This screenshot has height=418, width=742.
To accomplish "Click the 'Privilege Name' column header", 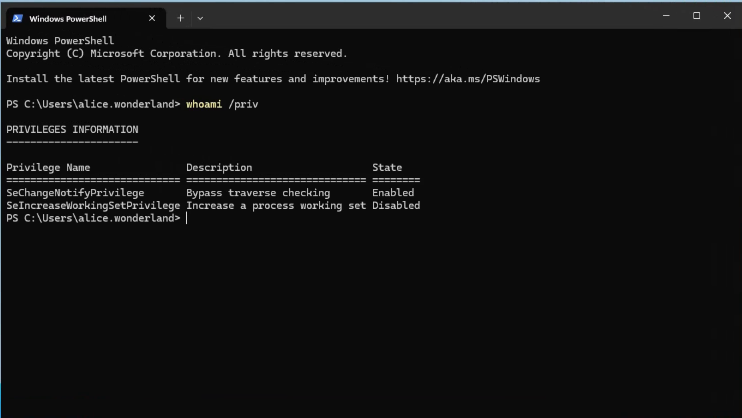I will click(x=48, y=167).
